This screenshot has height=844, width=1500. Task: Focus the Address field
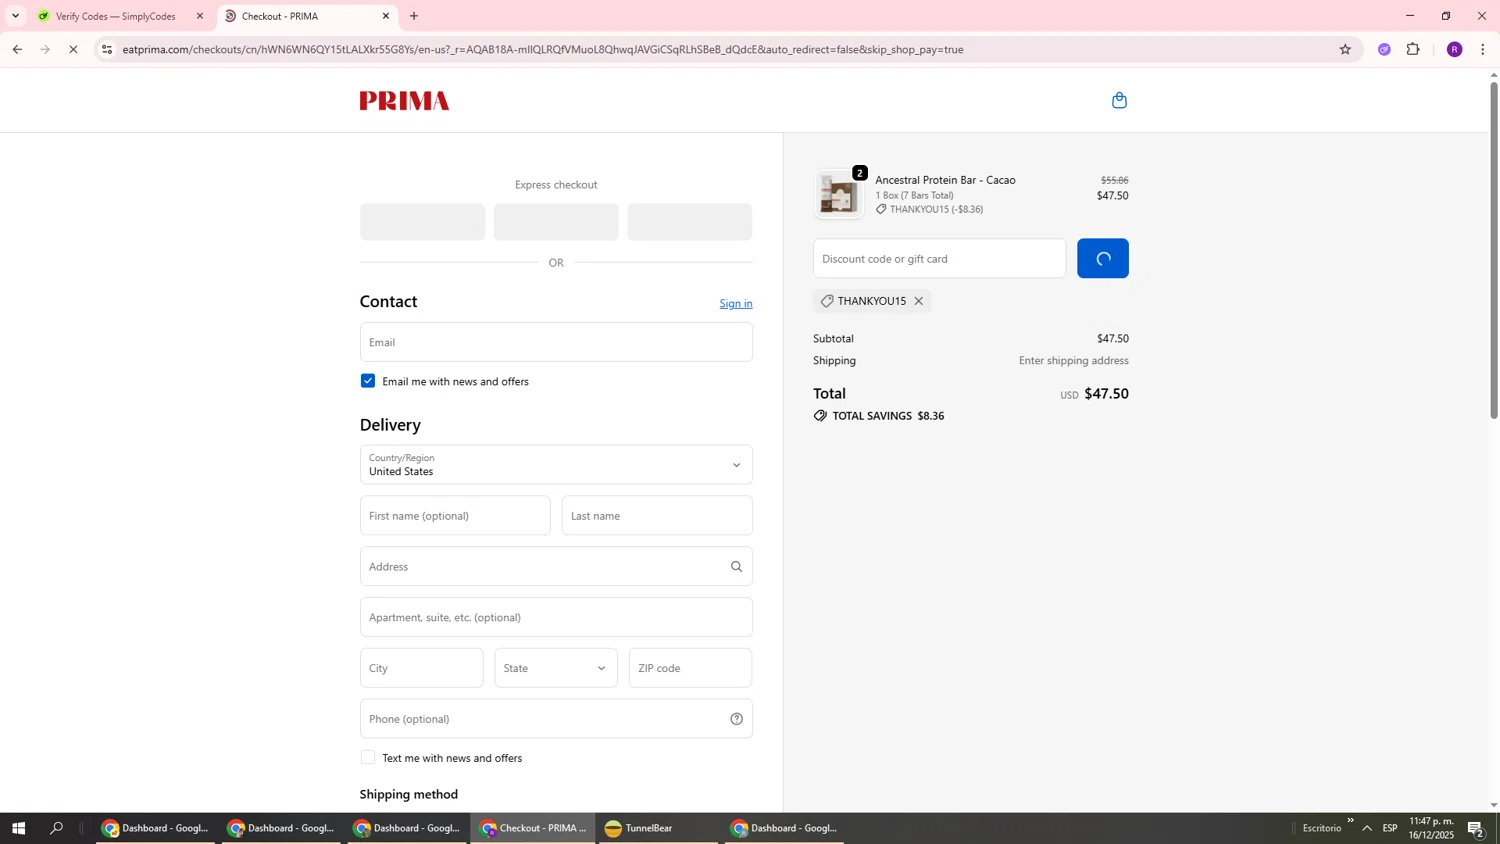pyautogui.click(x=556, y=567)
